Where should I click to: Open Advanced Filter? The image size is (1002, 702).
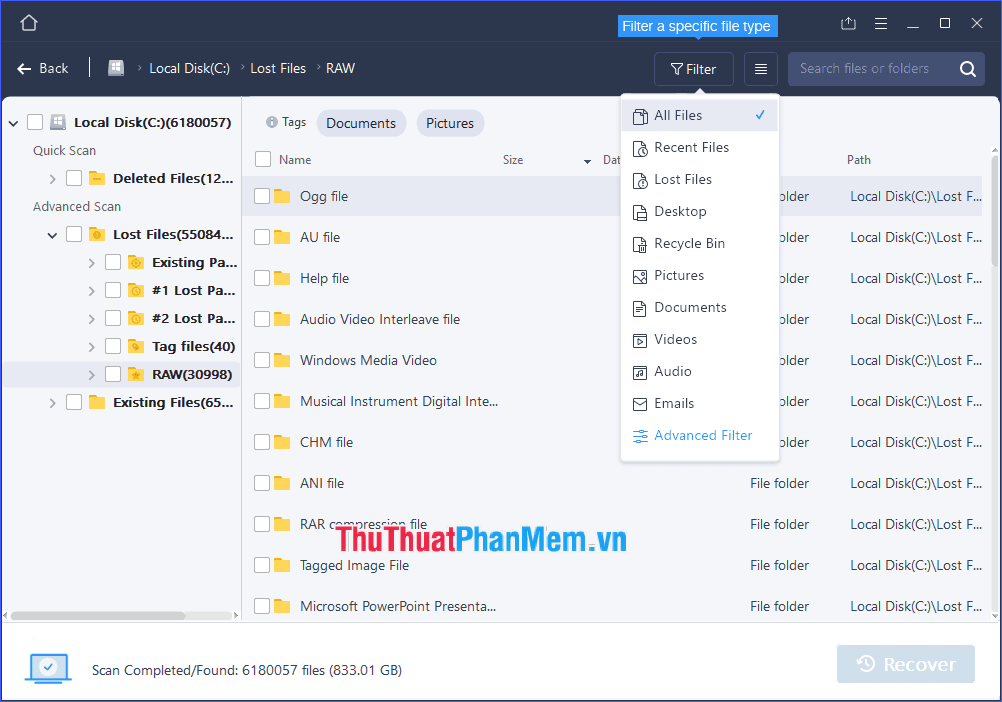click(x=702, y=435)
